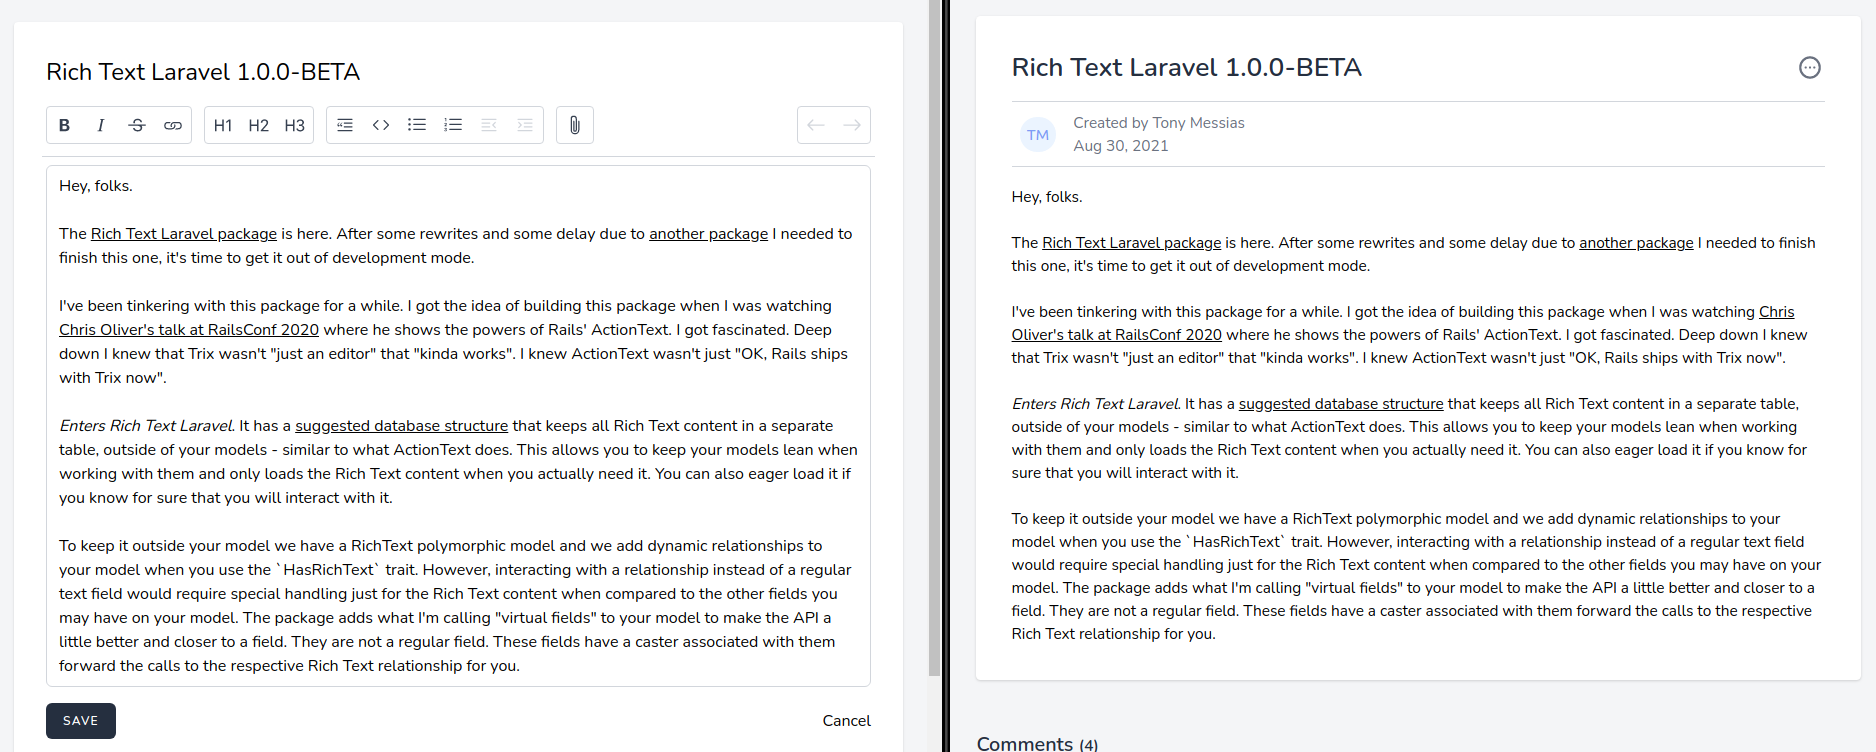This screenshot has width=1876, height=752.
Task: Save the edited post
Action: click(81, 721)
